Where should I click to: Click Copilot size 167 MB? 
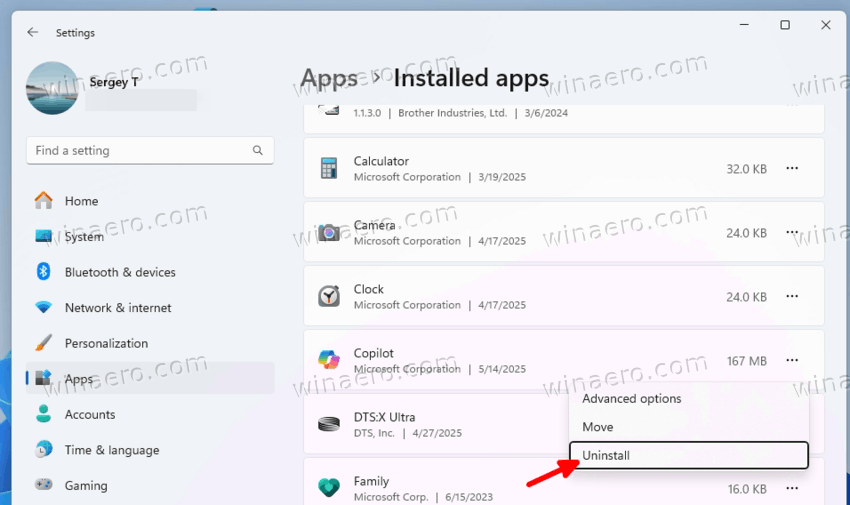(x=746, y=361)
